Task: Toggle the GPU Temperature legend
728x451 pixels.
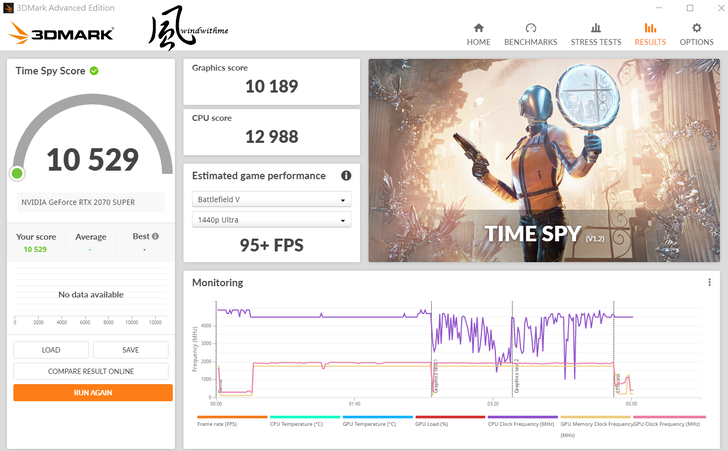Action: pyautogui.click(x=377, y=421)
